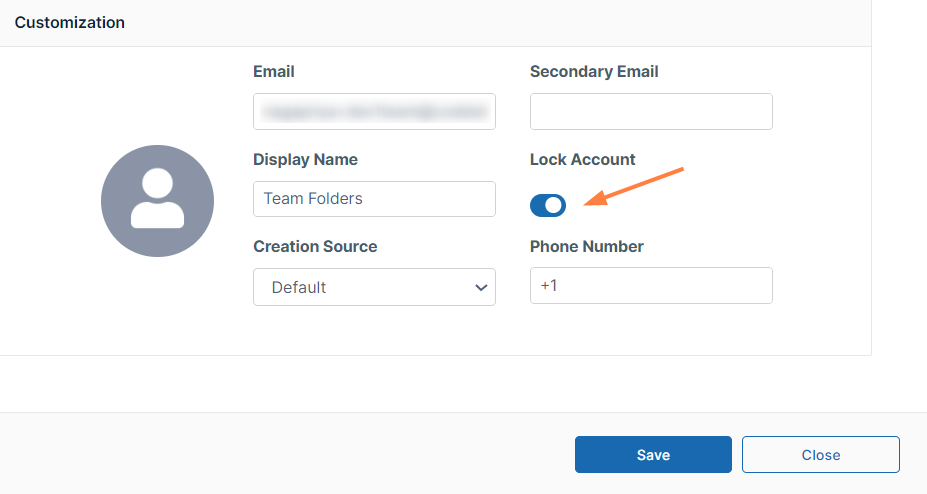Click the Phone Number label
Viewport: 927px width, 494px height.
point(586,246)
